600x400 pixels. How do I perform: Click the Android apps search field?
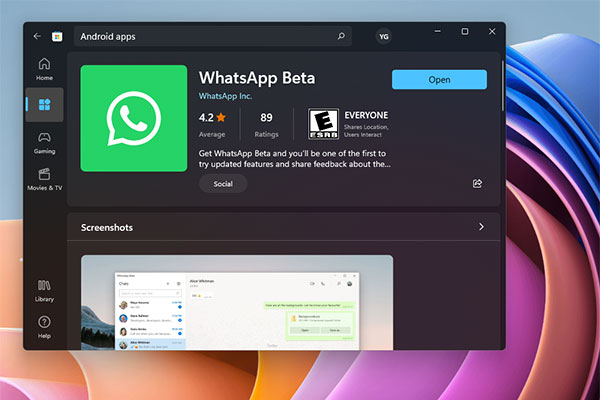pos(213,36)
